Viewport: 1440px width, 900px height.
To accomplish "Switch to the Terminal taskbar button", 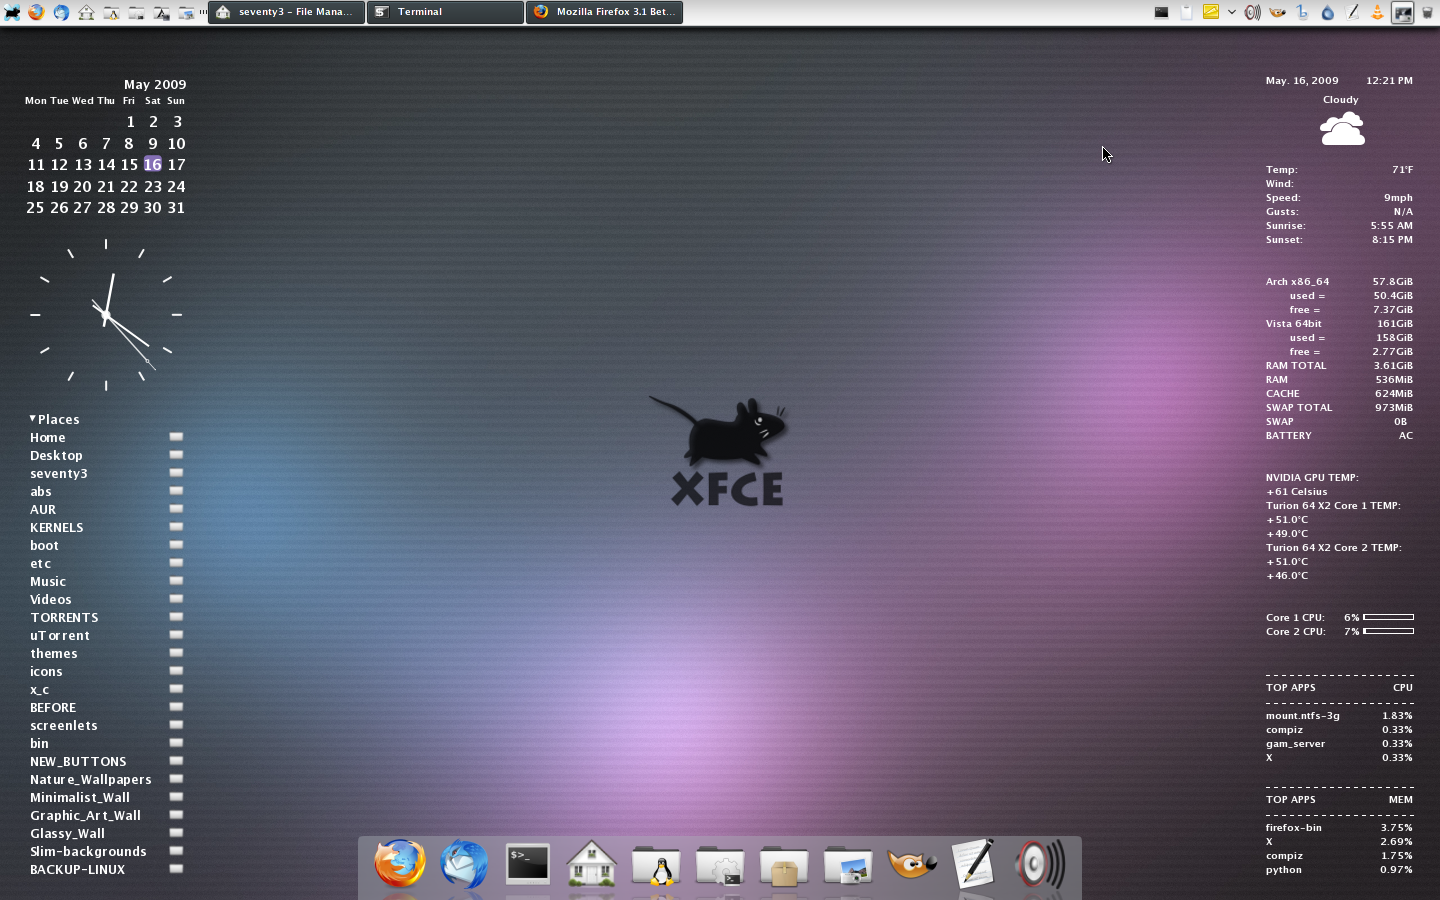I will [445, 12].
